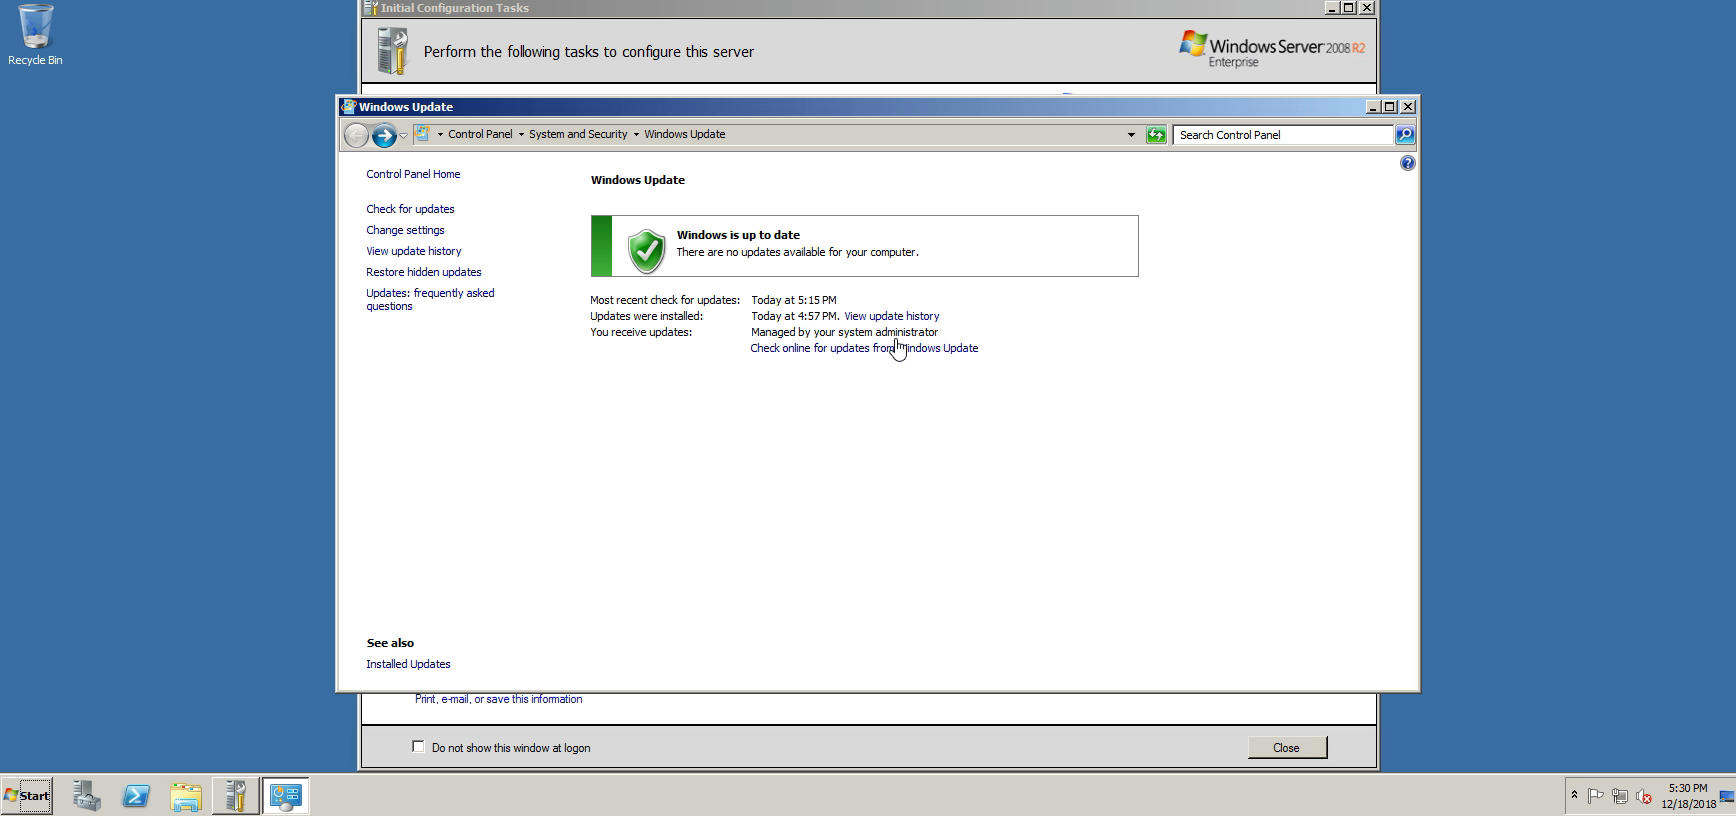Viewport: 1736px width, 816px height.
Task: Minimize the Windows Update window
Action: 1373,106
